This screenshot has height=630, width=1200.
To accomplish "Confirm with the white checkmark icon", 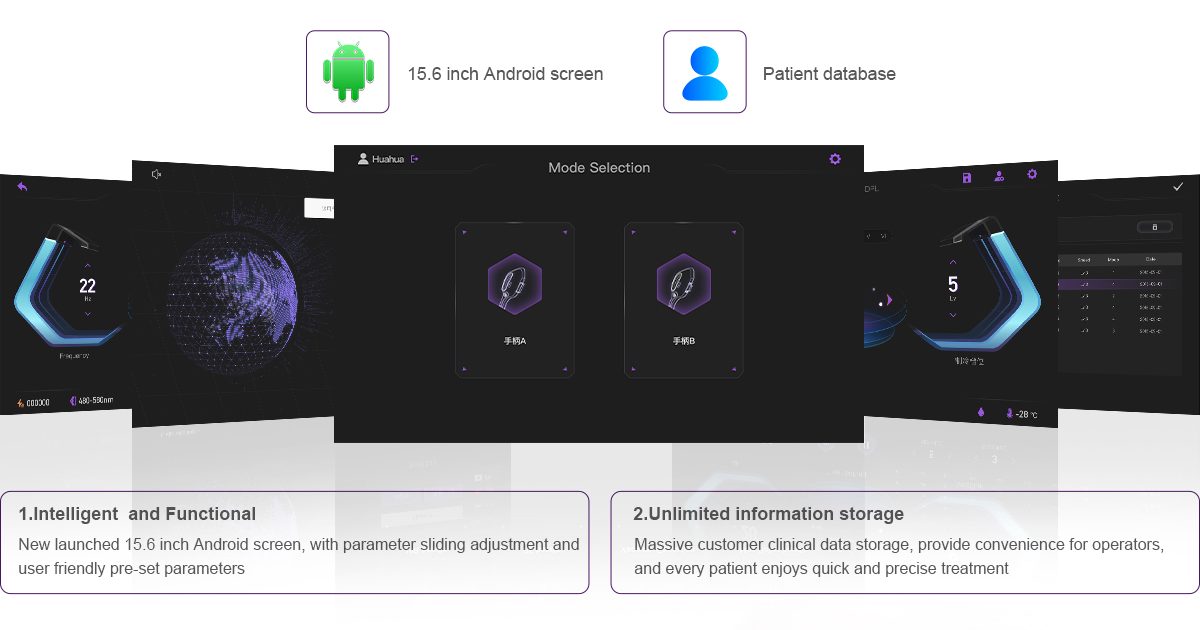I will pos(1177,187).
